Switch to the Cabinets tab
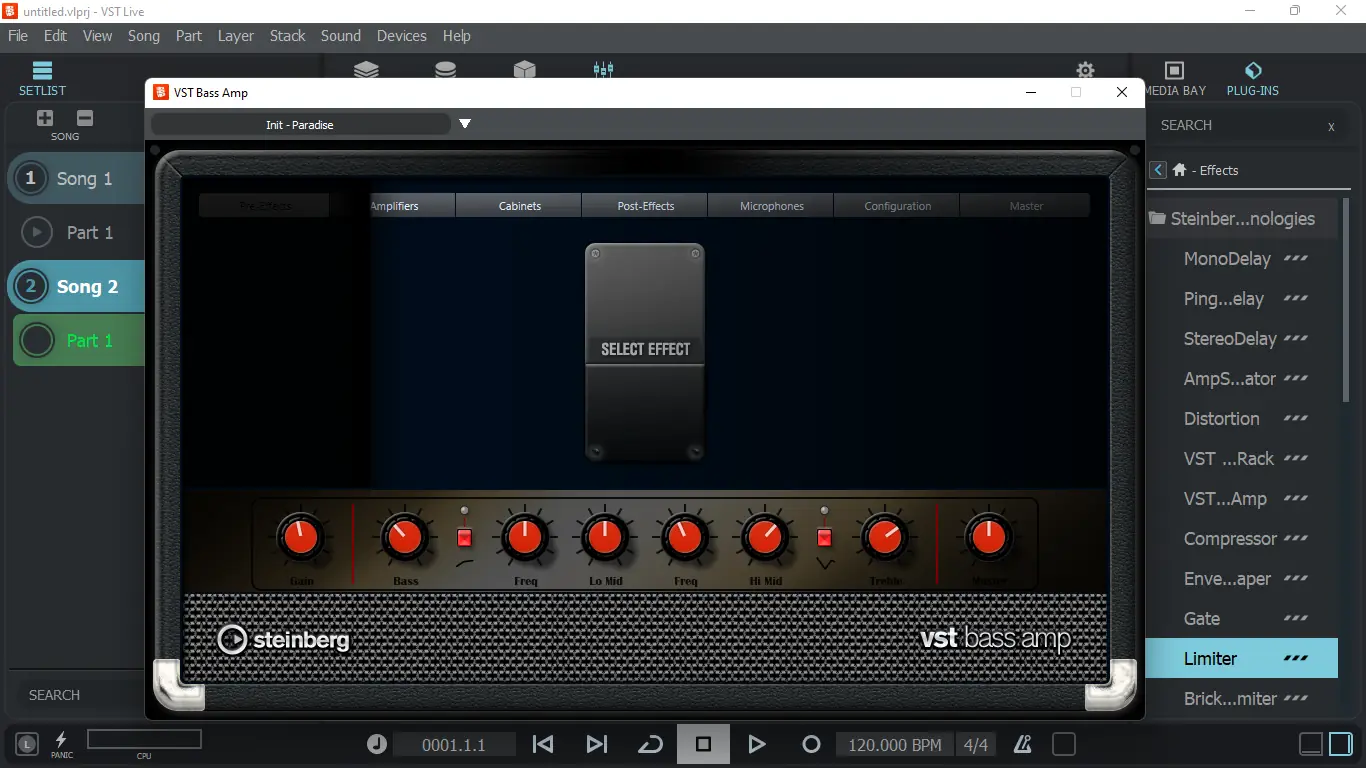The image size is (1366, 768). [520, 206]
